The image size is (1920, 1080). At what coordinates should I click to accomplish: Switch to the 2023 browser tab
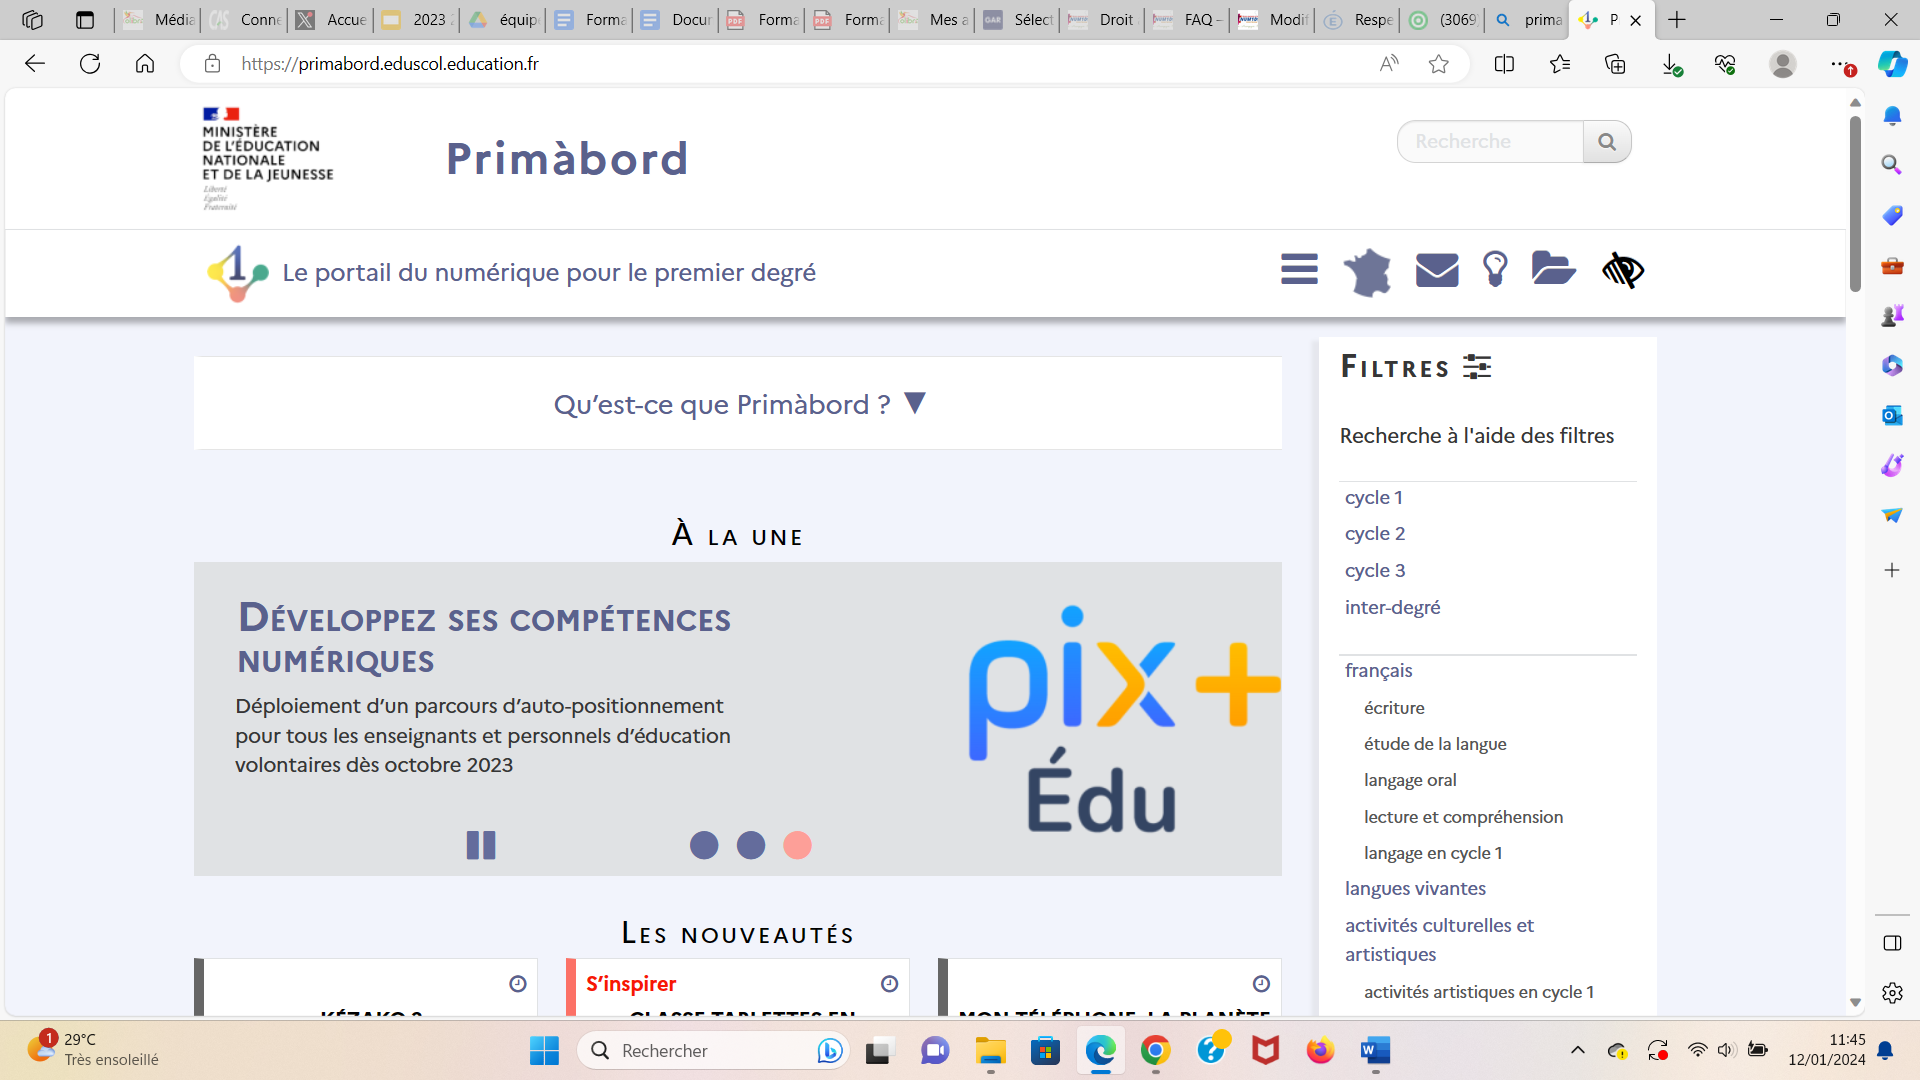416,19
